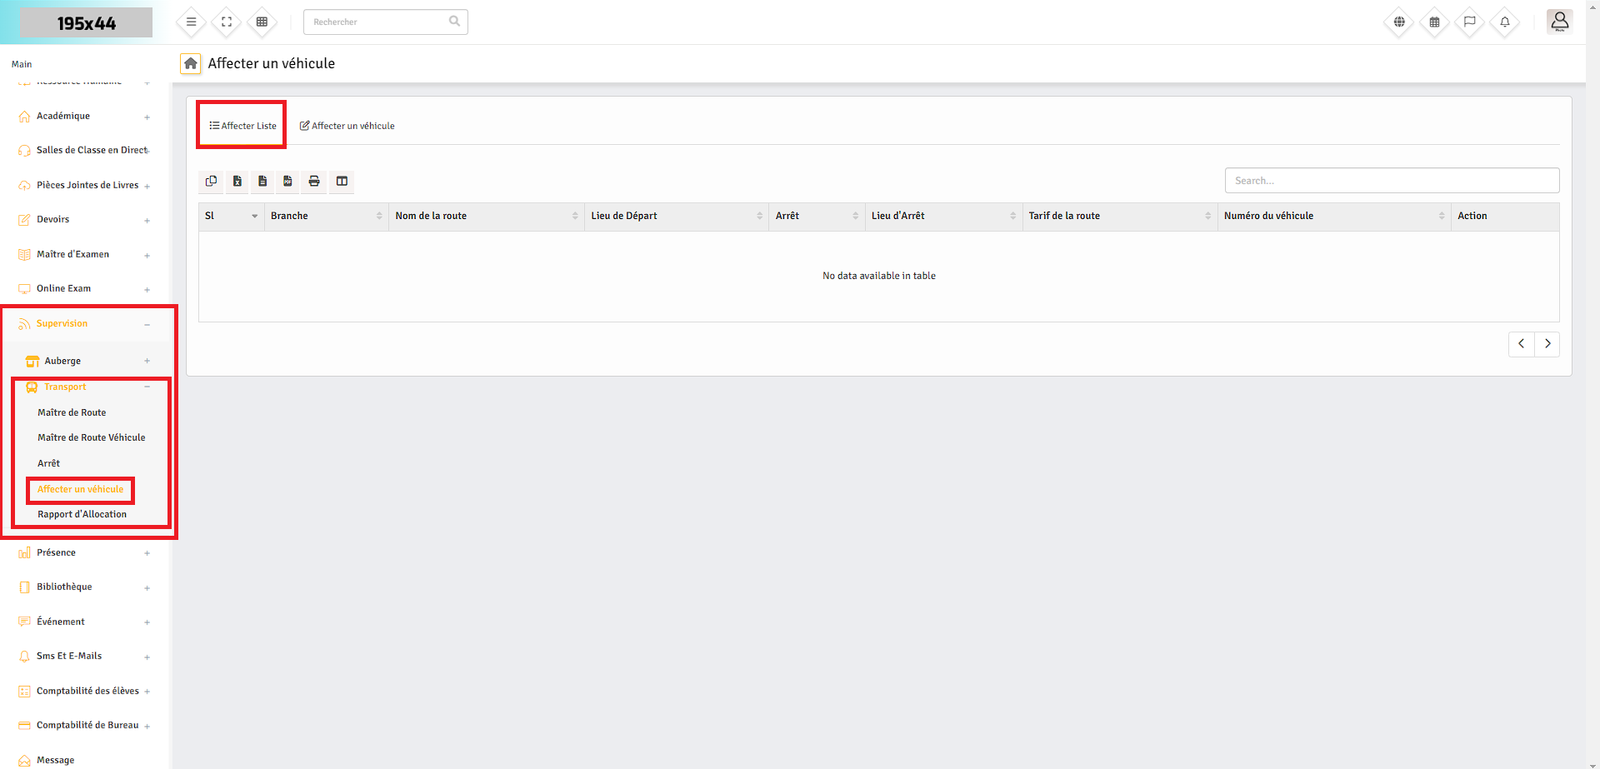The width and height of the screenshot is (1600, 769).
Task: Click the table Search input field
Action: tap(1391, 181)
